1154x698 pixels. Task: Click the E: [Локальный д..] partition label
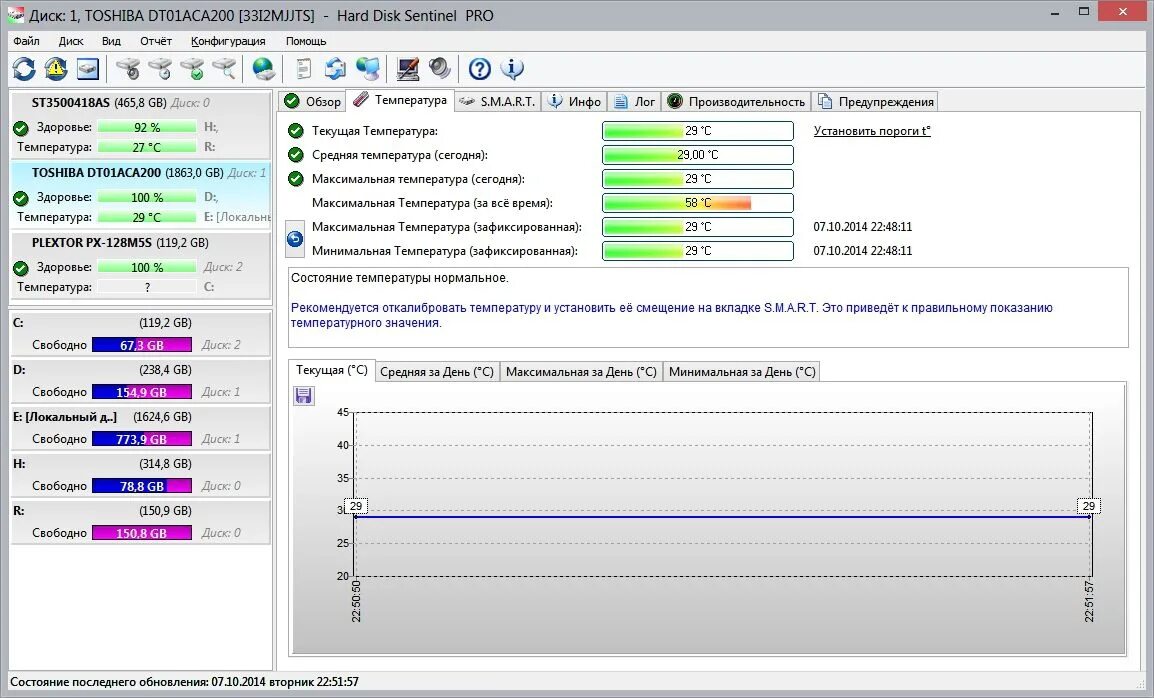click(65, 417)
